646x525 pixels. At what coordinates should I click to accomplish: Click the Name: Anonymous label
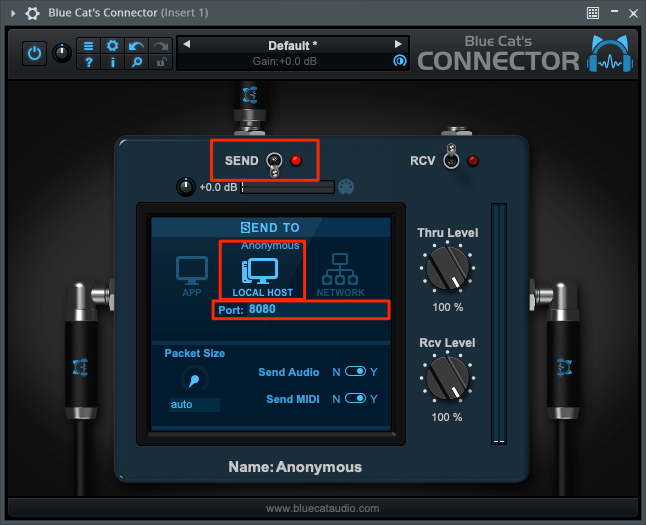pyautogui.click(x=295, y=467)
